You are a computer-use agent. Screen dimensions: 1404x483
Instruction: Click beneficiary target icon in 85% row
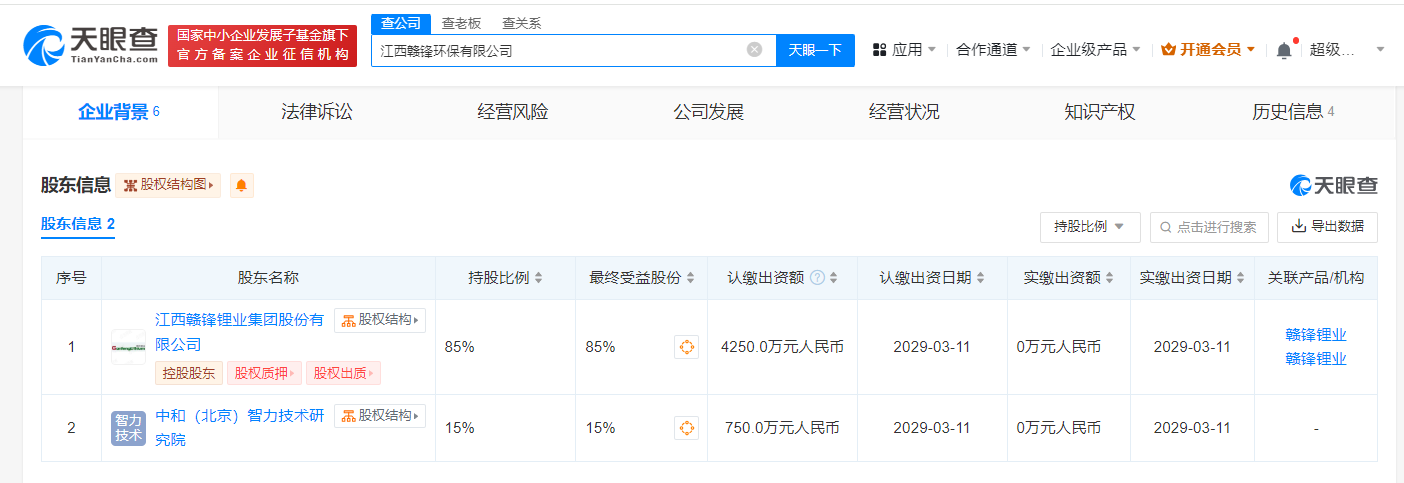click(686, 347)
